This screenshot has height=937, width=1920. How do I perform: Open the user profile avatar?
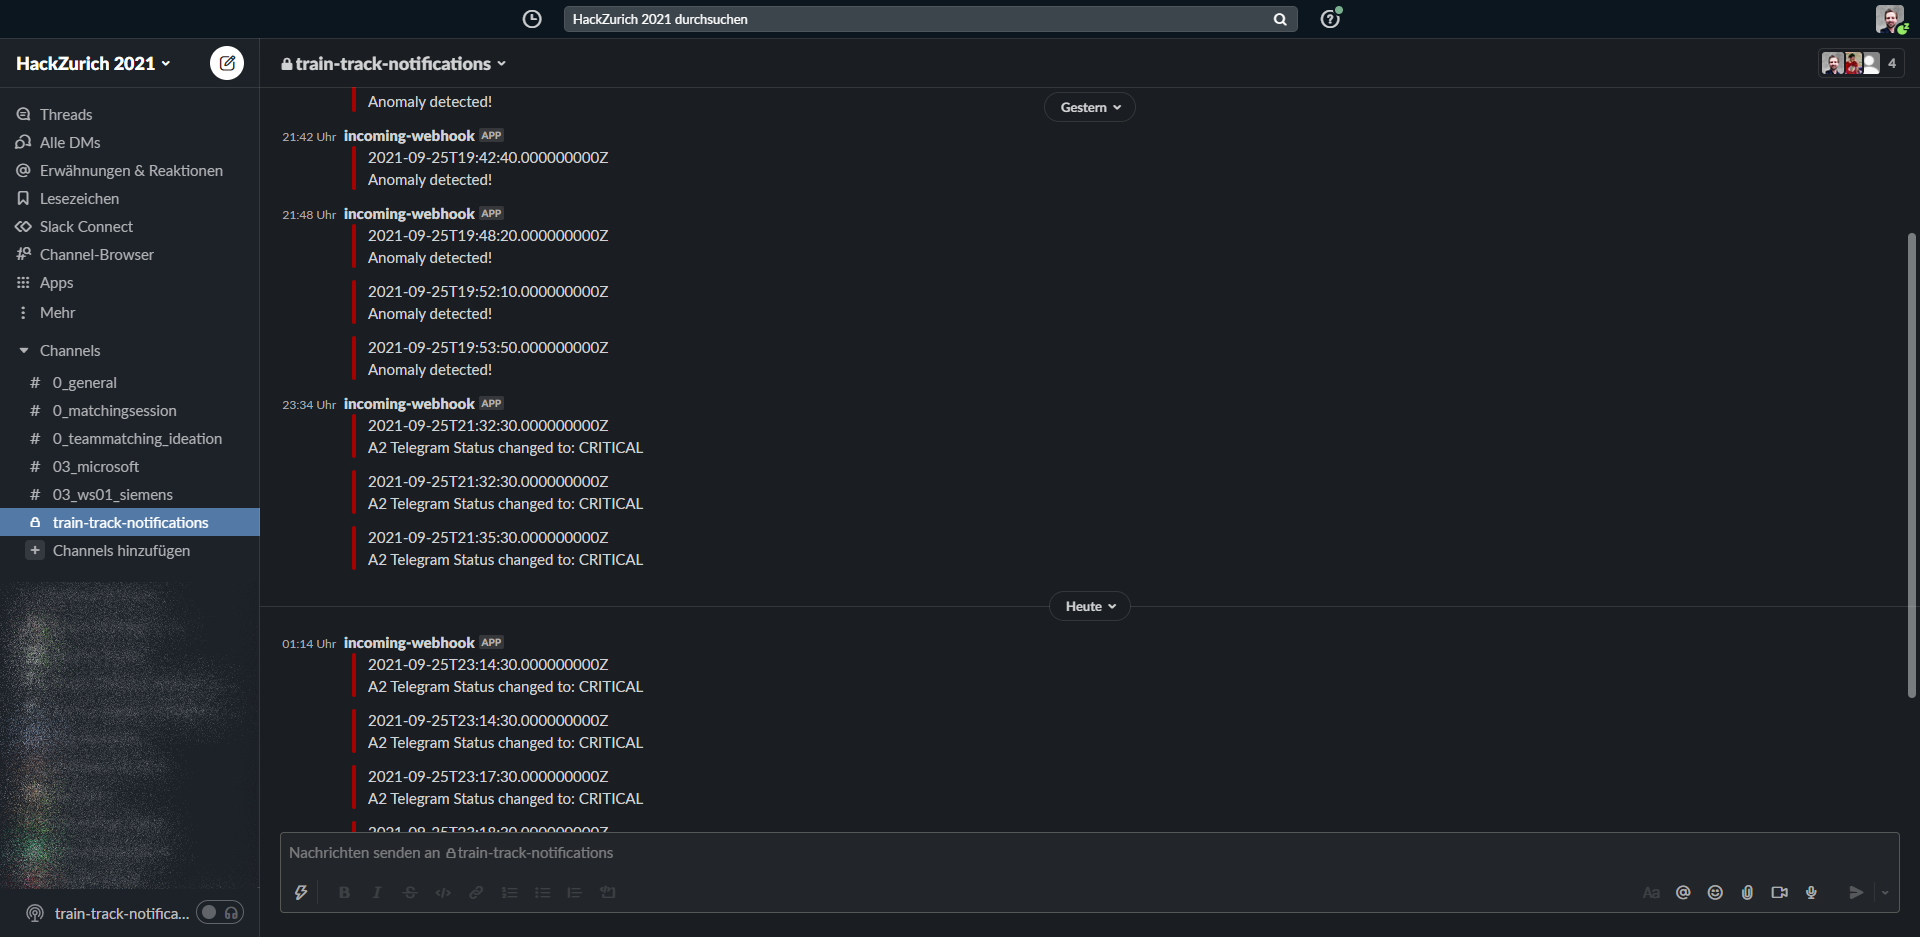click(x=1889, y=19)
